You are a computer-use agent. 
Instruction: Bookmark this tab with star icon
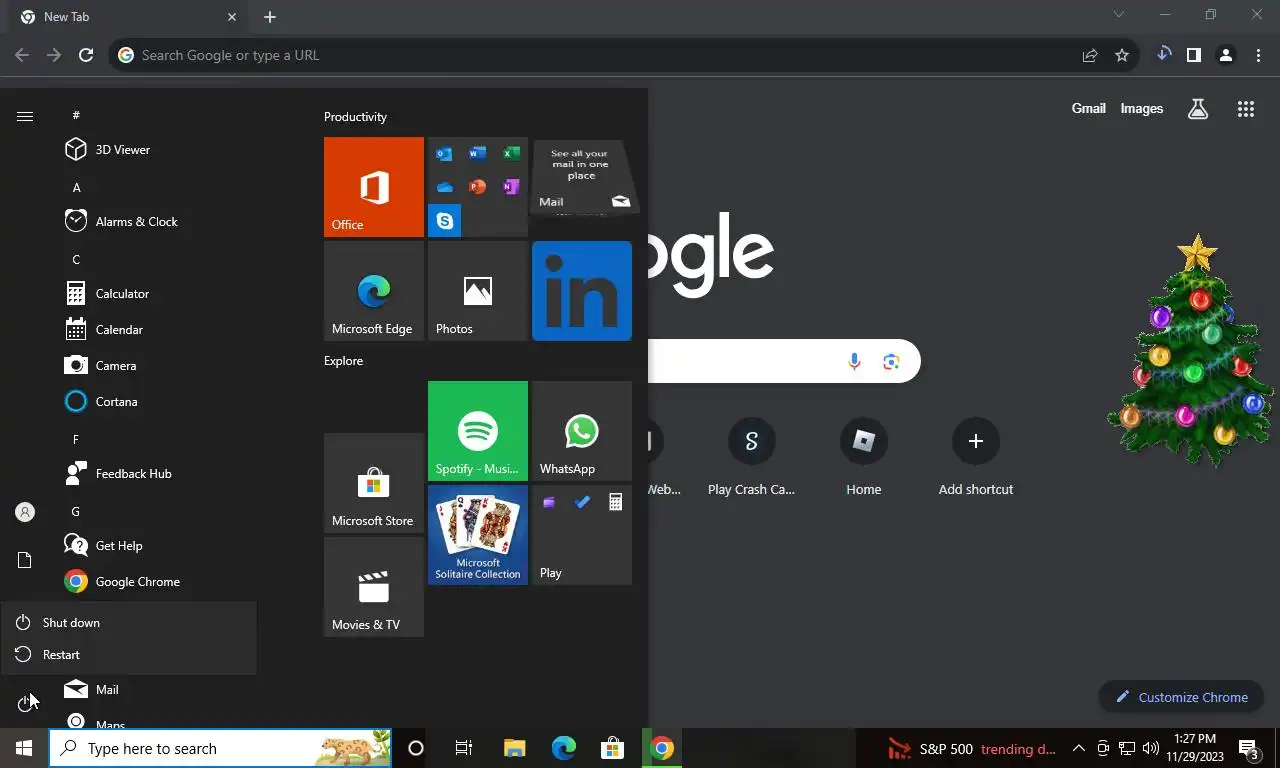click(1122, 55)
